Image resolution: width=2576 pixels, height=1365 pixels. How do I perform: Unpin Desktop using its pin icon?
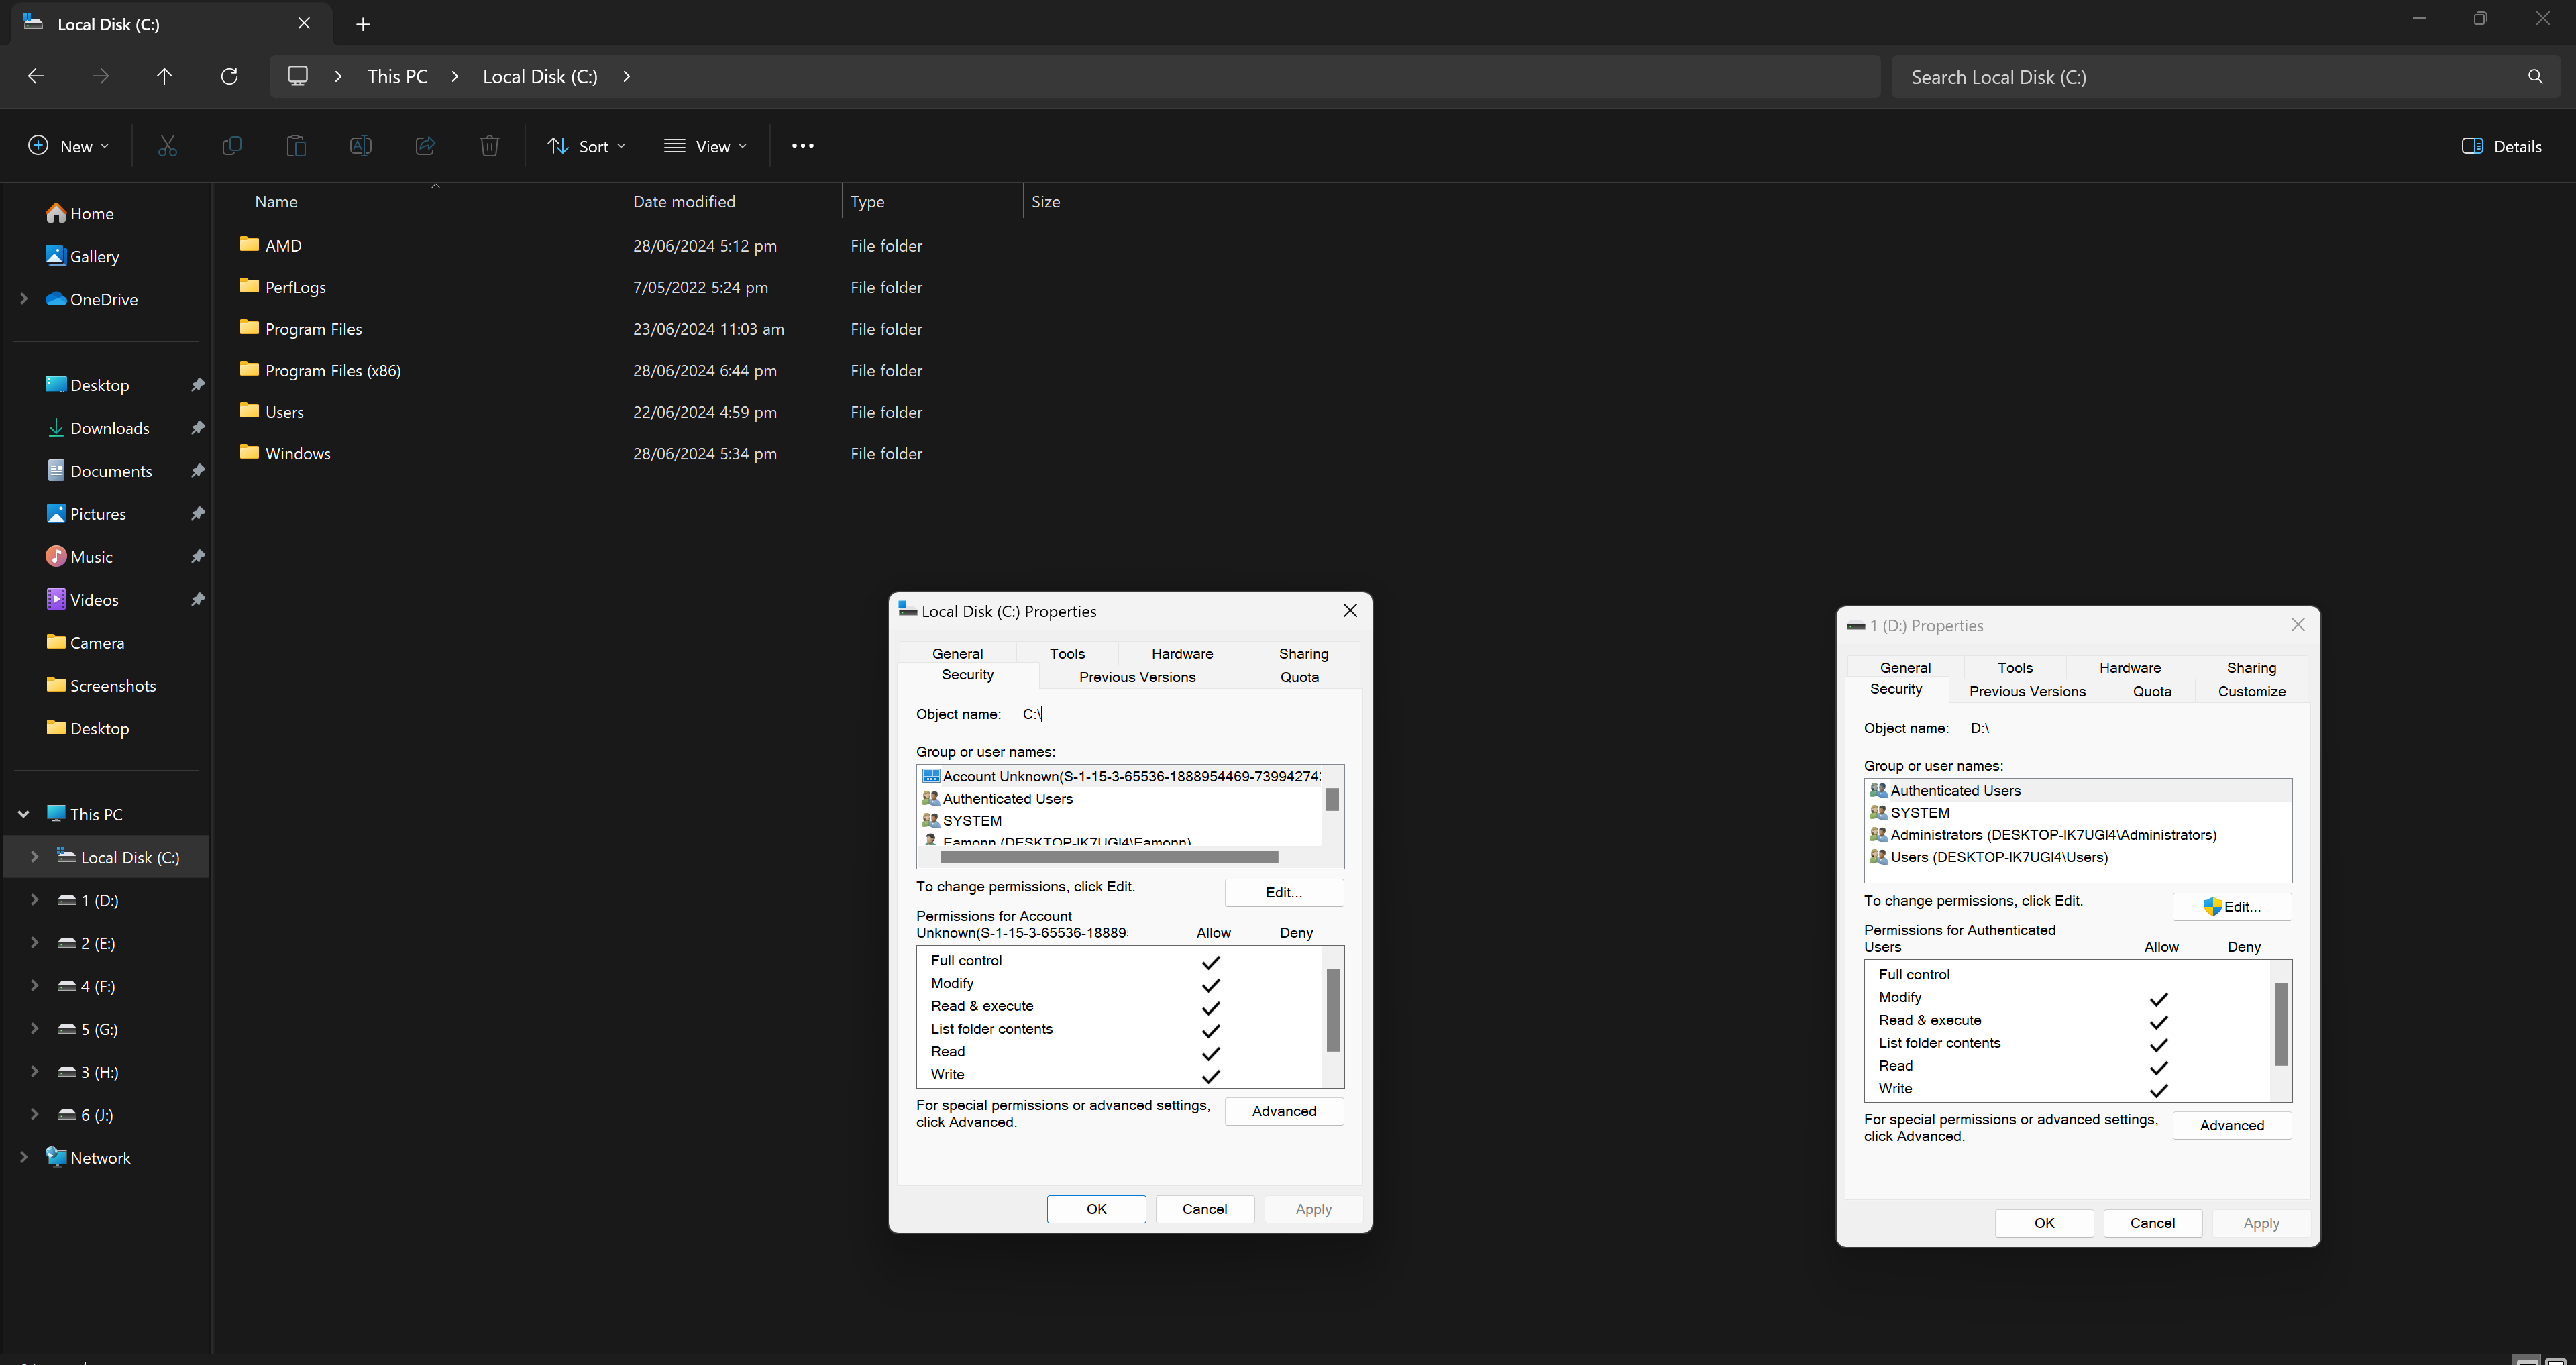[198, 385]
